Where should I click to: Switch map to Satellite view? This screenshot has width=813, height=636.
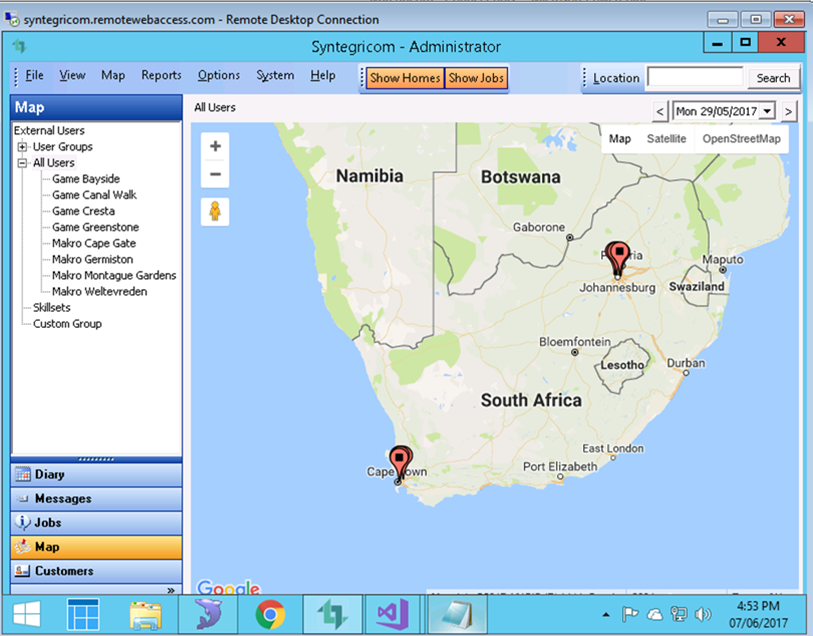coord(666,139)
